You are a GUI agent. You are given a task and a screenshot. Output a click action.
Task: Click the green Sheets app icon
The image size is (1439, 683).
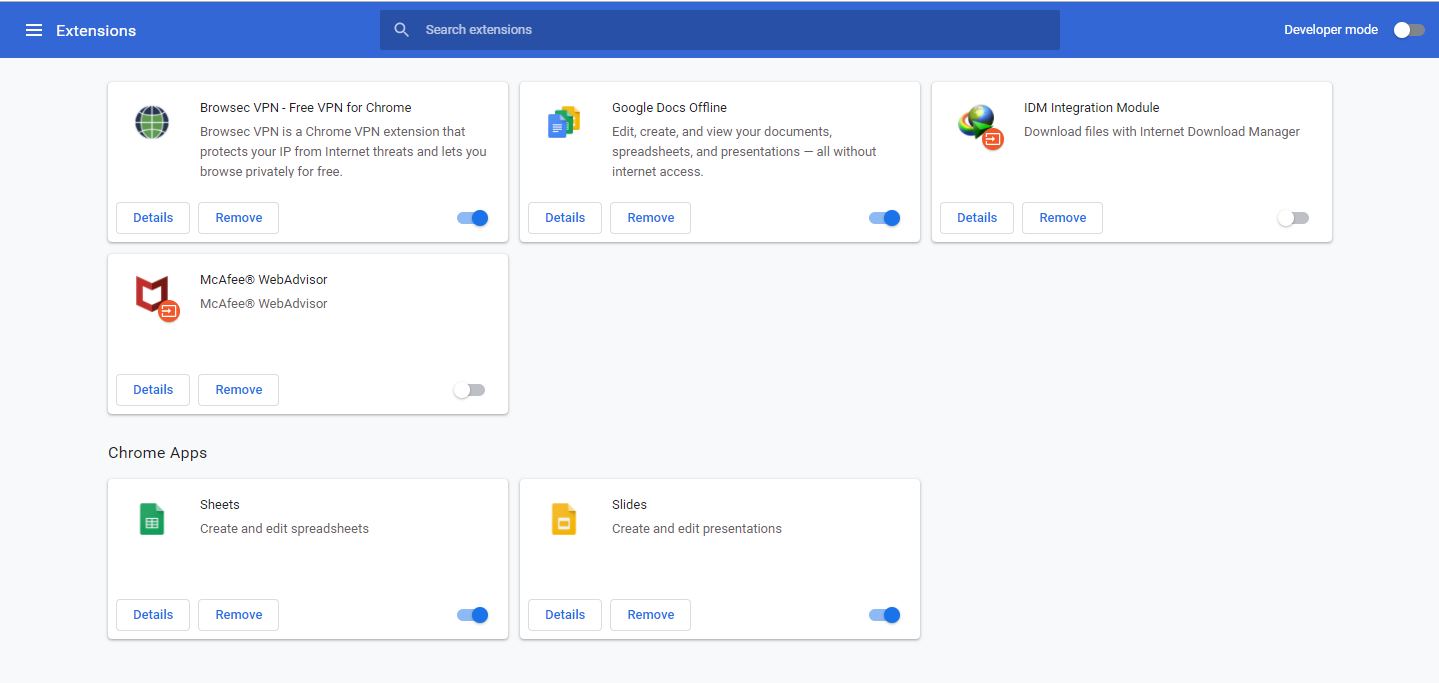coord(152,520)
